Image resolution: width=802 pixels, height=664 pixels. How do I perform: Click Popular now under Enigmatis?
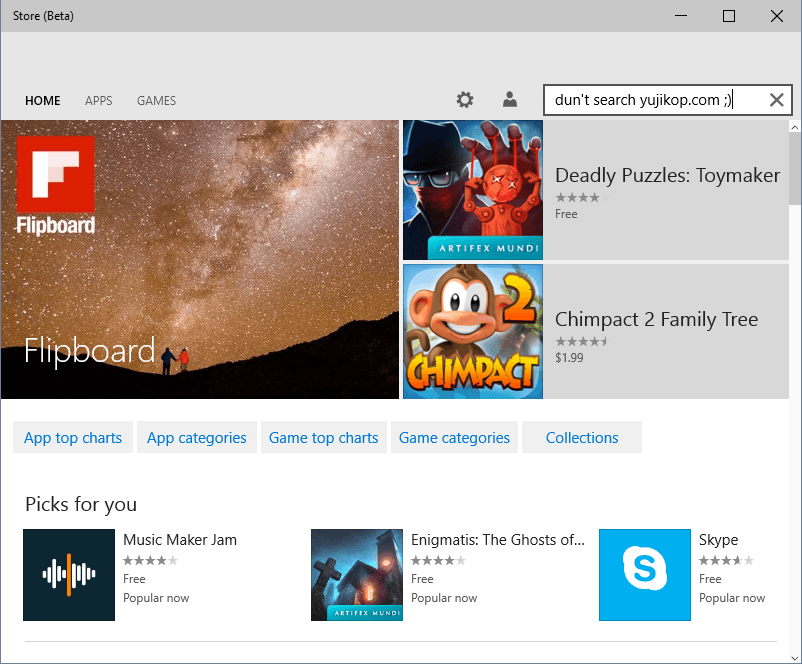click(444, 598)
